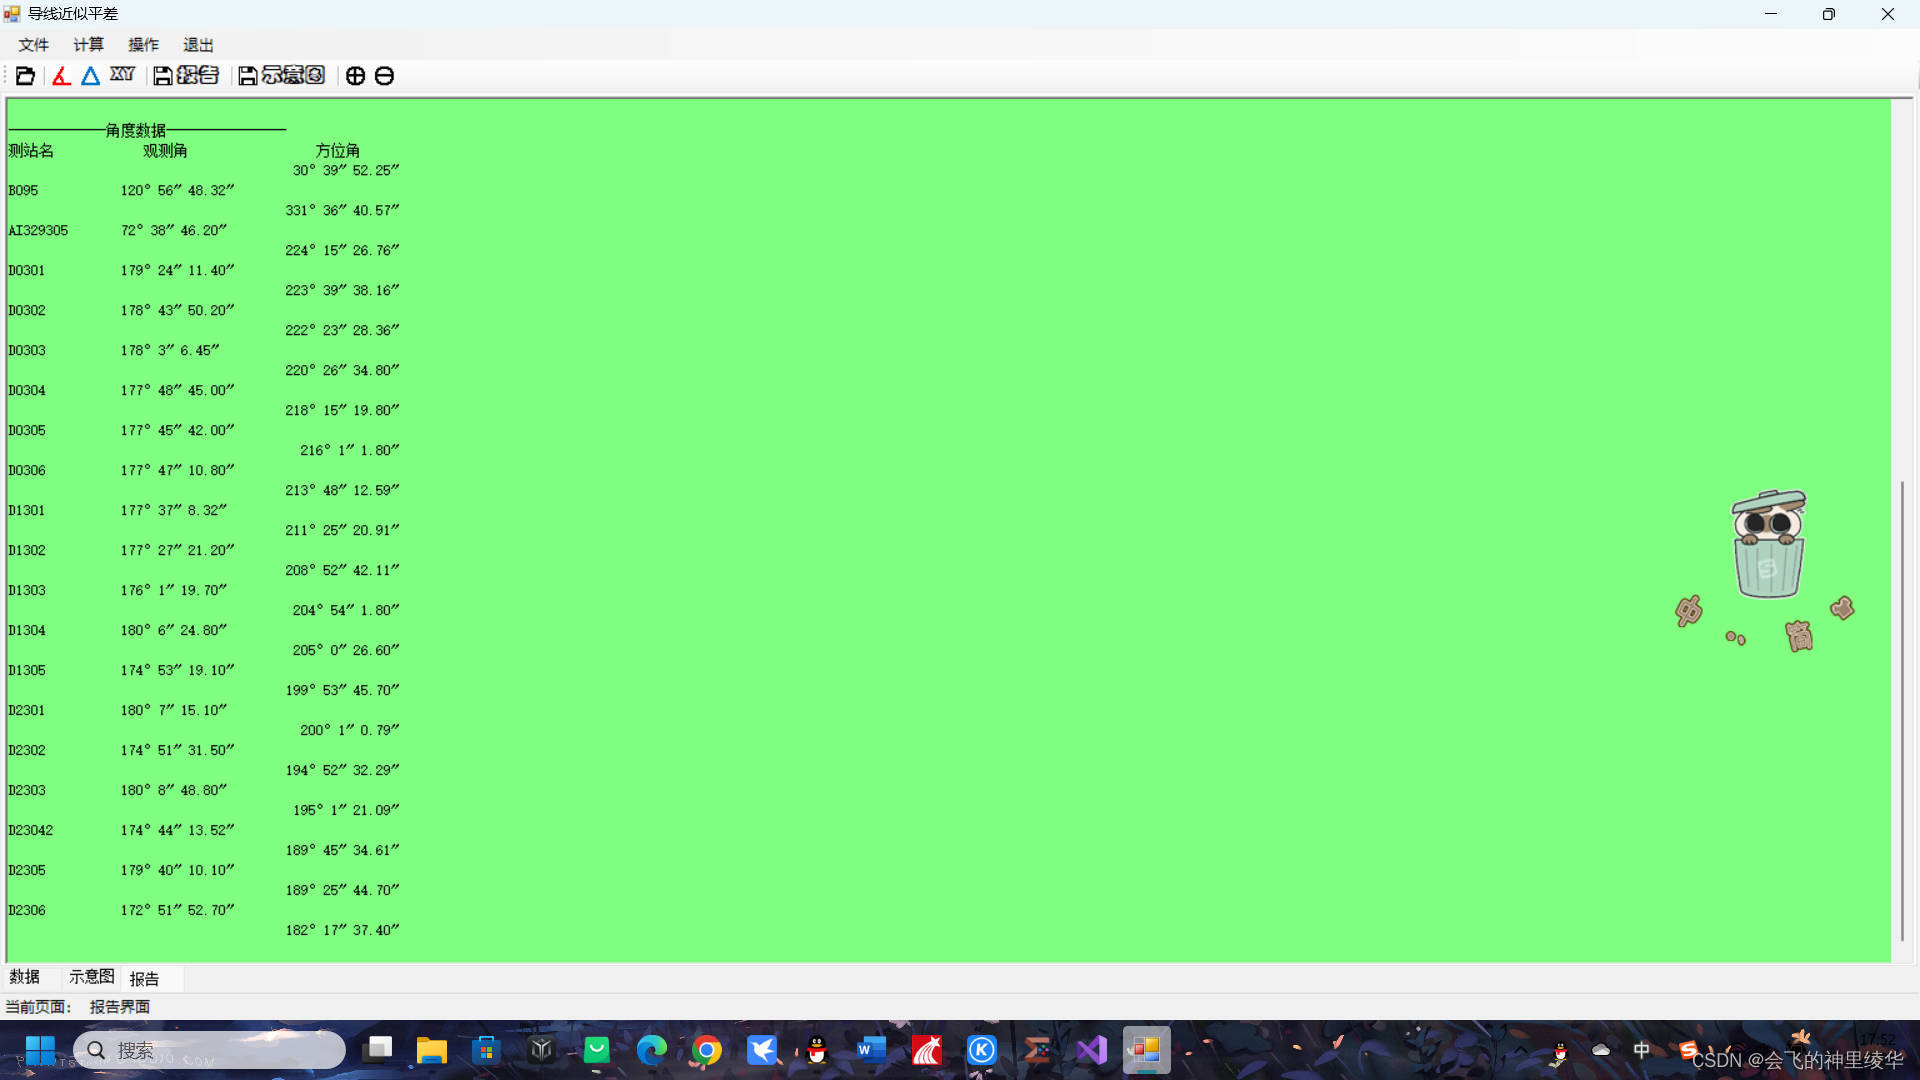Select the 报告 tab at bottom
The width and height of the screenshot is (1920, 1080).
point(144,979)
